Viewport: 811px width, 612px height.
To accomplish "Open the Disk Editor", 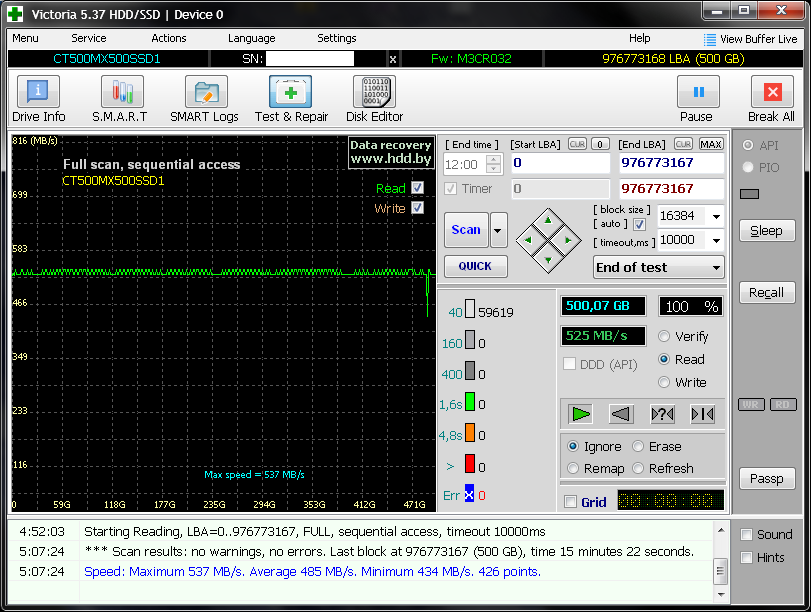I will [x=374, y=99].
